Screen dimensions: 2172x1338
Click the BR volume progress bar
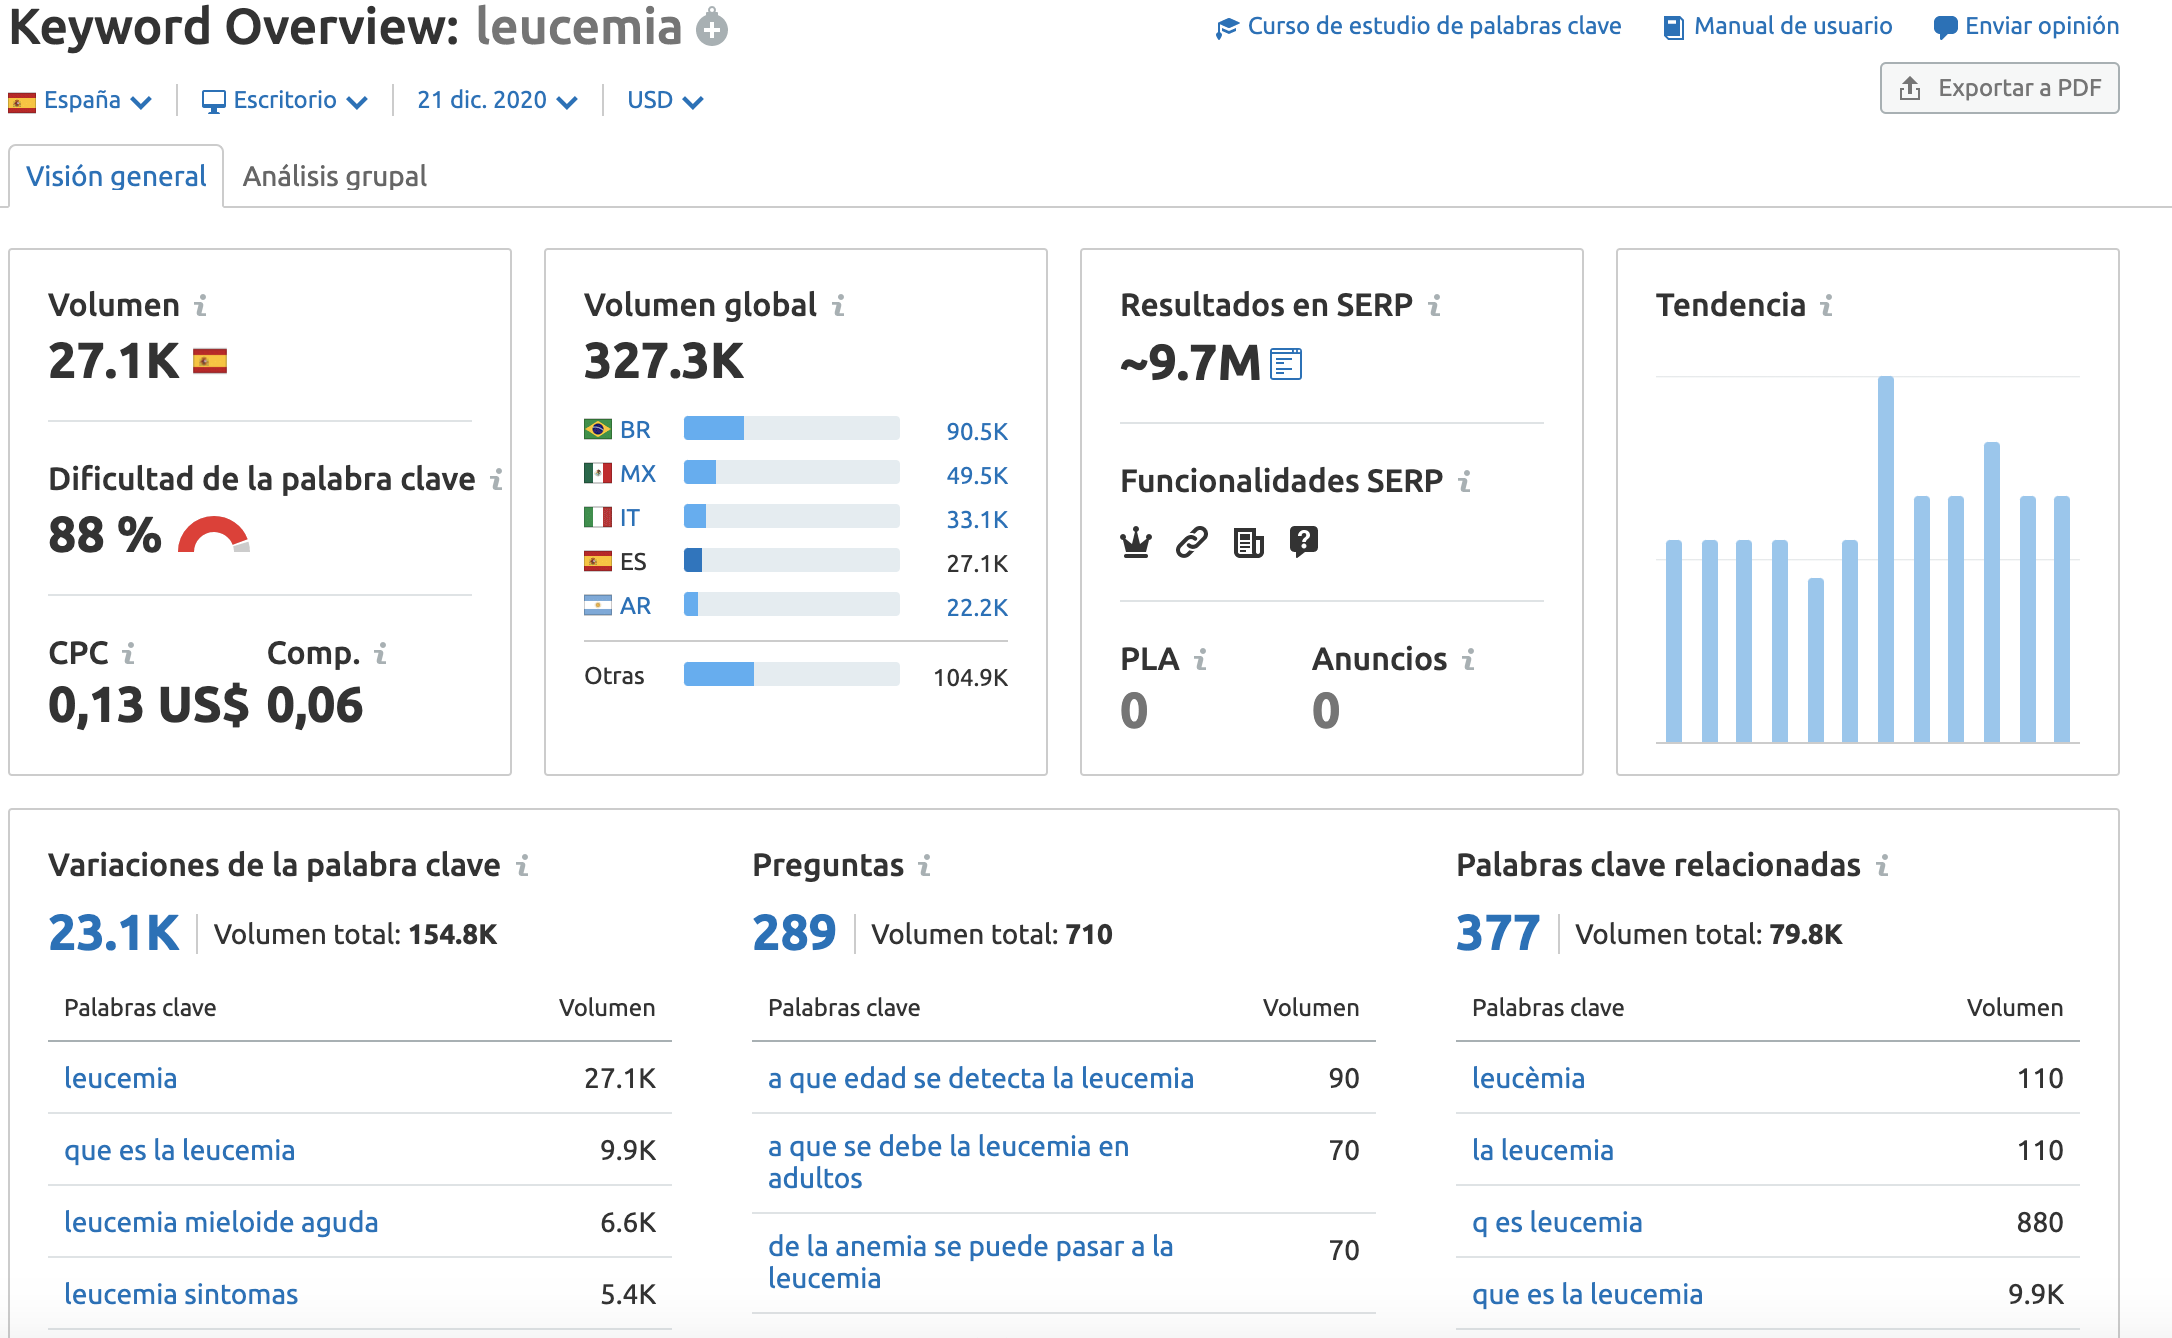791,428
